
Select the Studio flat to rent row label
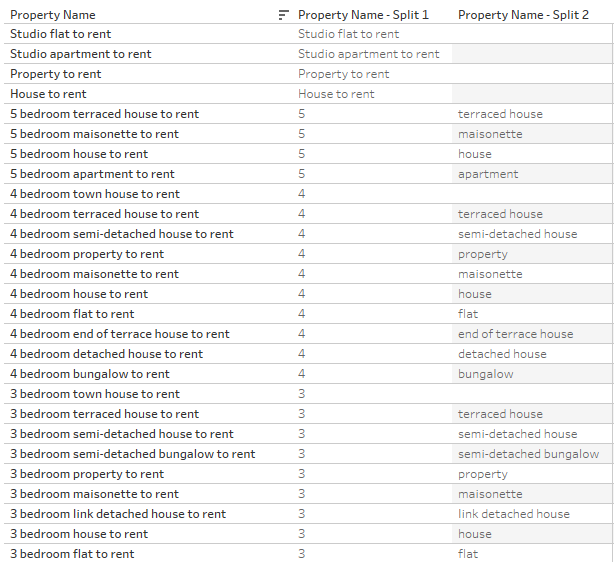pyautogui.click(x=61, y=34)
